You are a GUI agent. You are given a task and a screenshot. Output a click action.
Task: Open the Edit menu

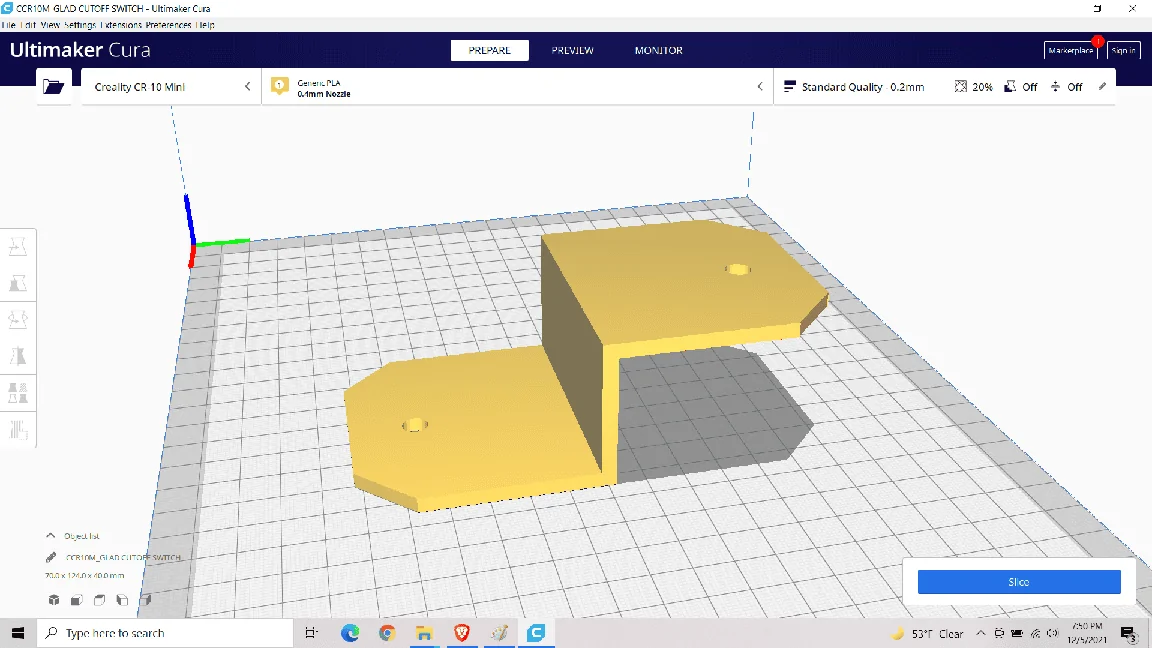tap(29, 24)
